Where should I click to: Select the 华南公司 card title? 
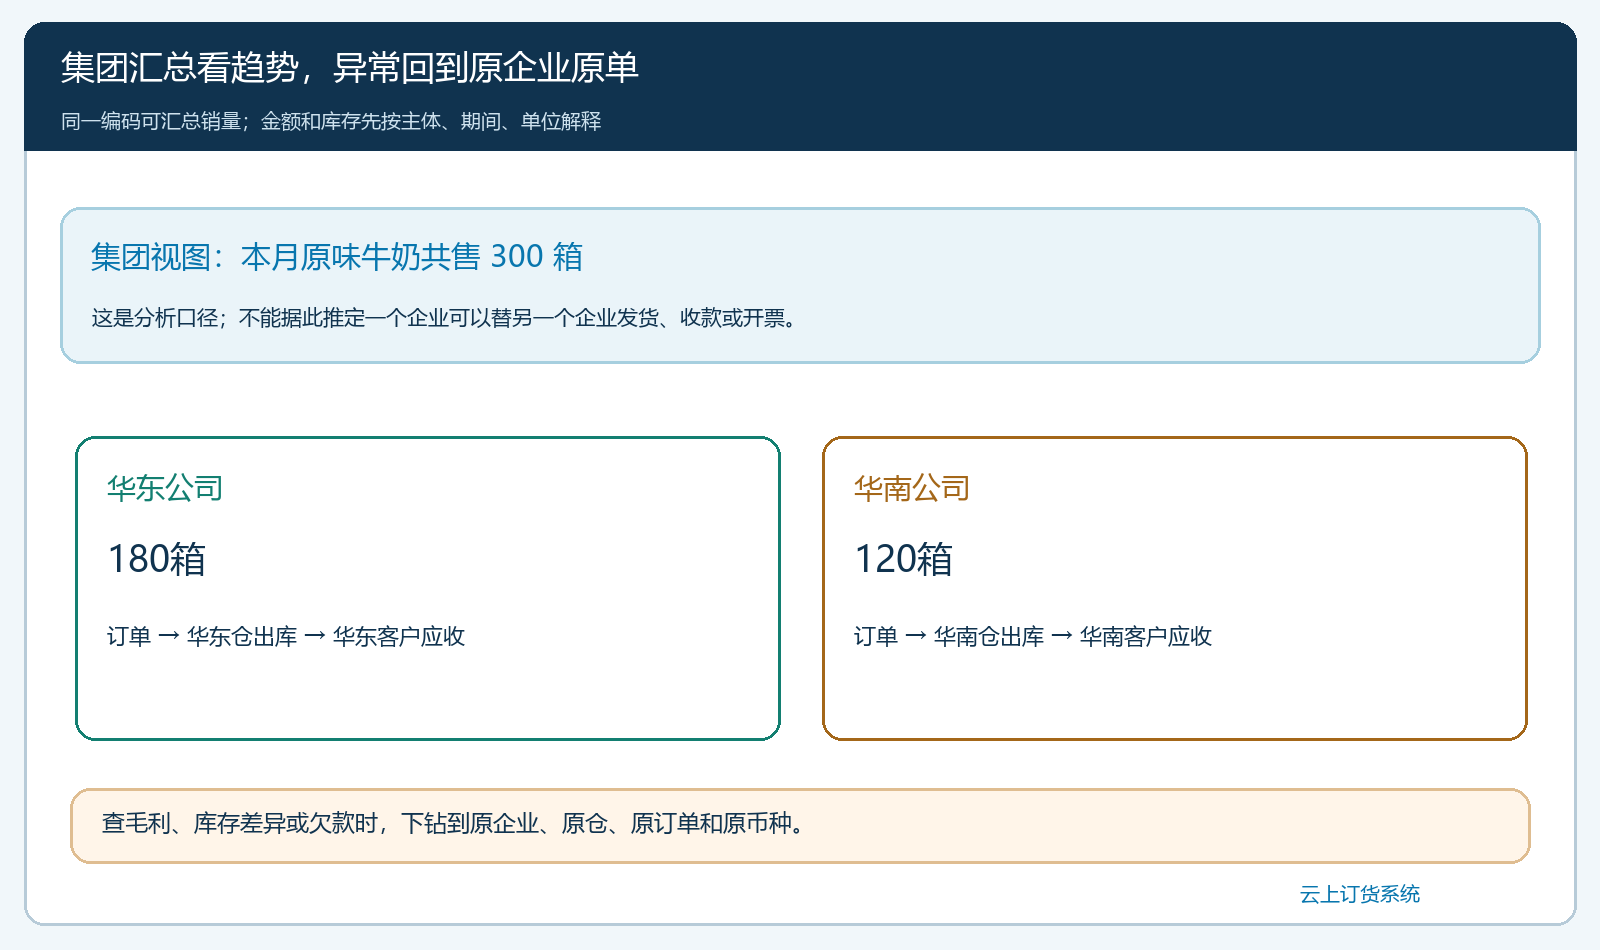(912, 488)
